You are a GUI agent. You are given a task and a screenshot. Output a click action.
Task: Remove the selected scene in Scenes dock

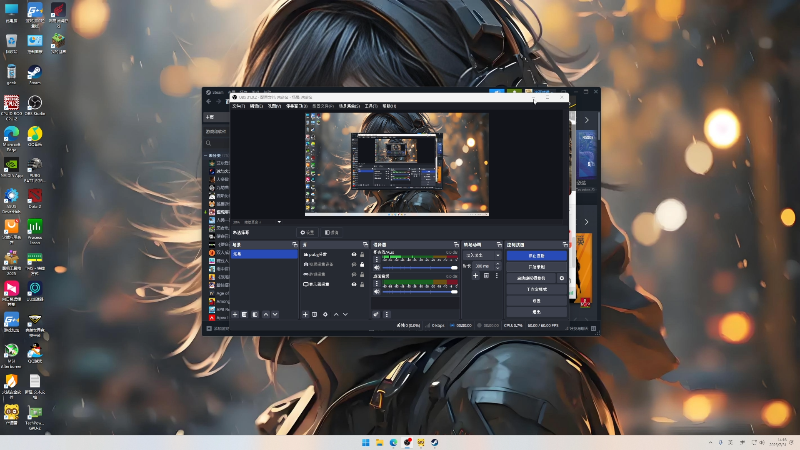(244, 314)
